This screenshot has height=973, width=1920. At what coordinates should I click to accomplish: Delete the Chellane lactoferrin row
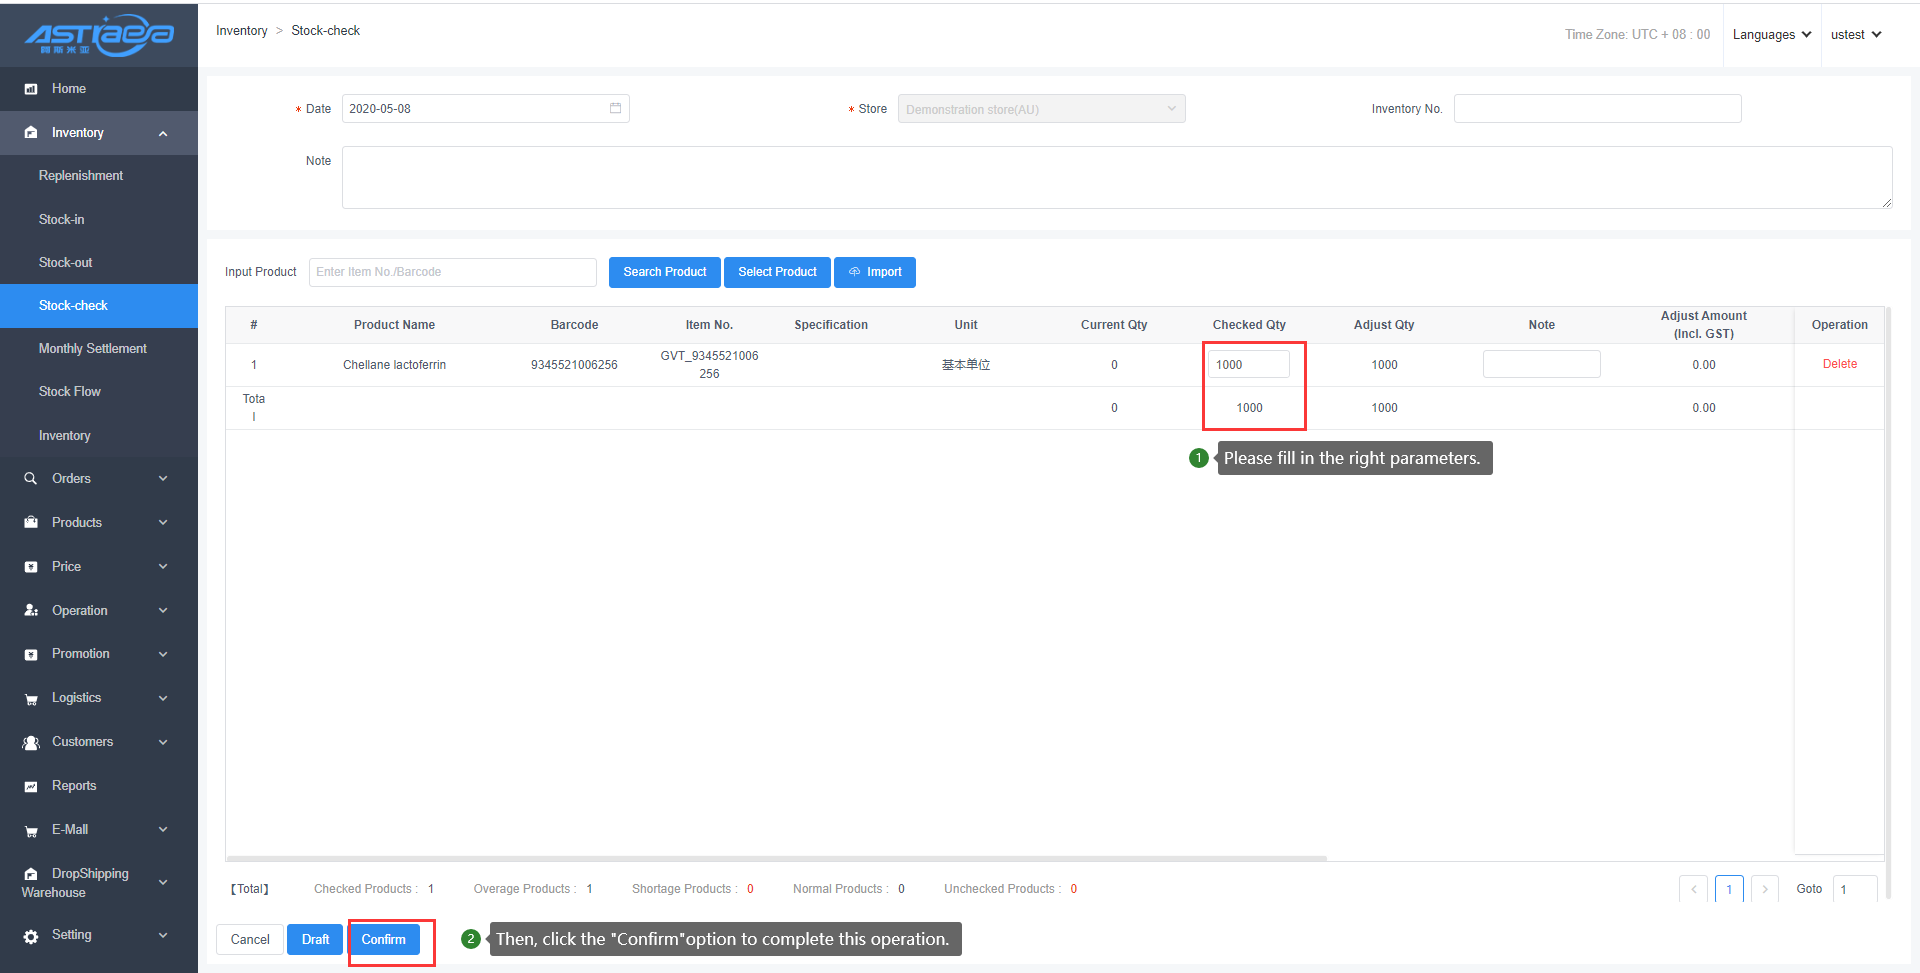[1839, 364]
